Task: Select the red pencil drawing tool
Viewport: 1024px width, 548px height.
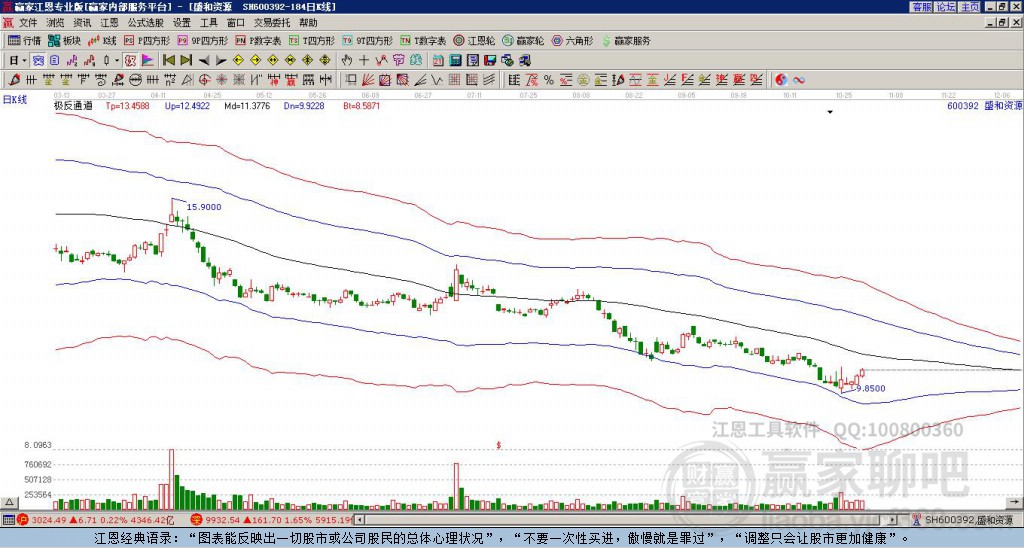Action: [x=14, y=80]
